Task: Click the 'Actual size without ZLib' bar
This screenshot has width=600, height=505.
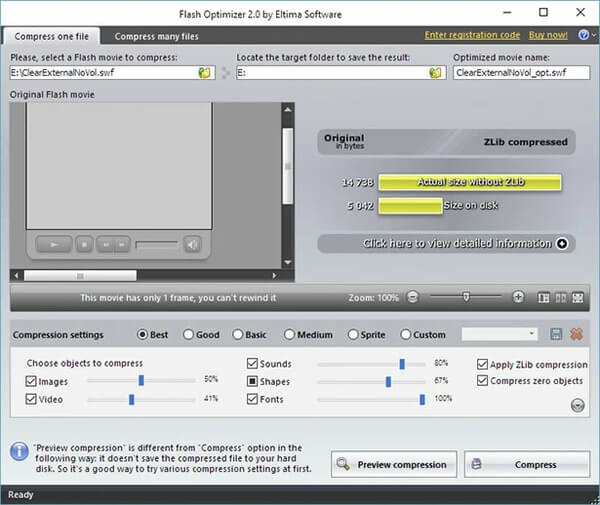Action: click(x=470, y=182)
